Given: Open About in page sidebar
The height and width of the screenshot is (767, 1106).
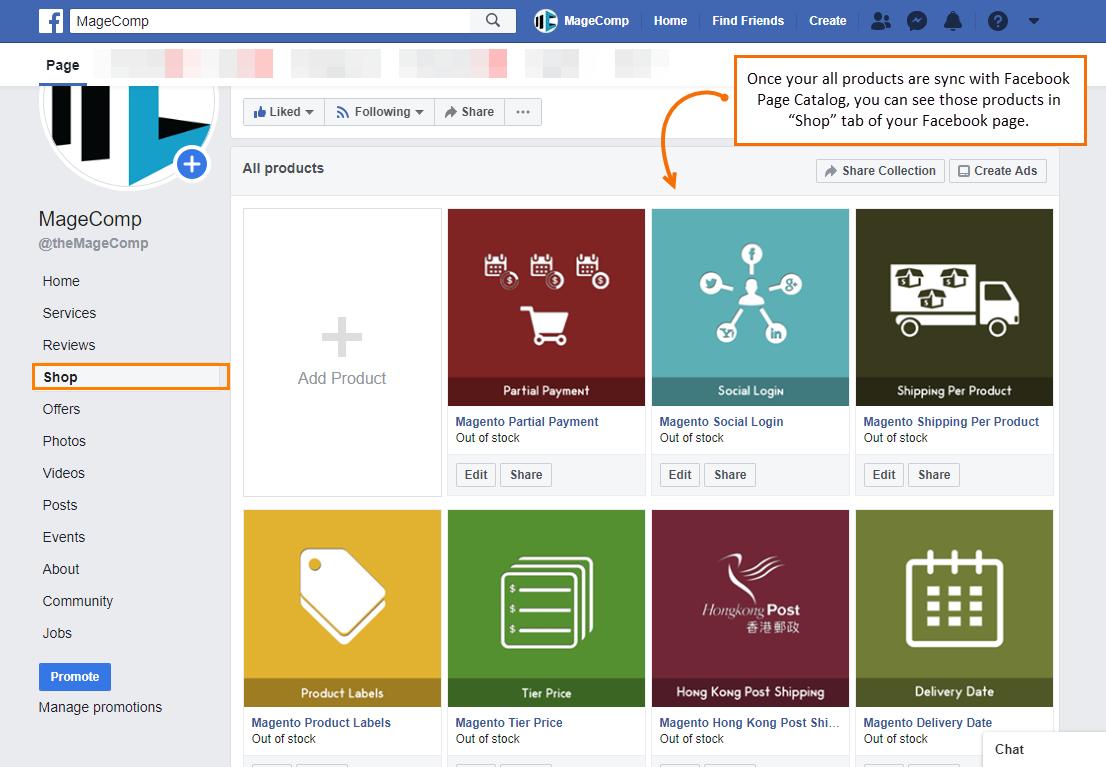Looking at the screenshot, I should point(61,569).
